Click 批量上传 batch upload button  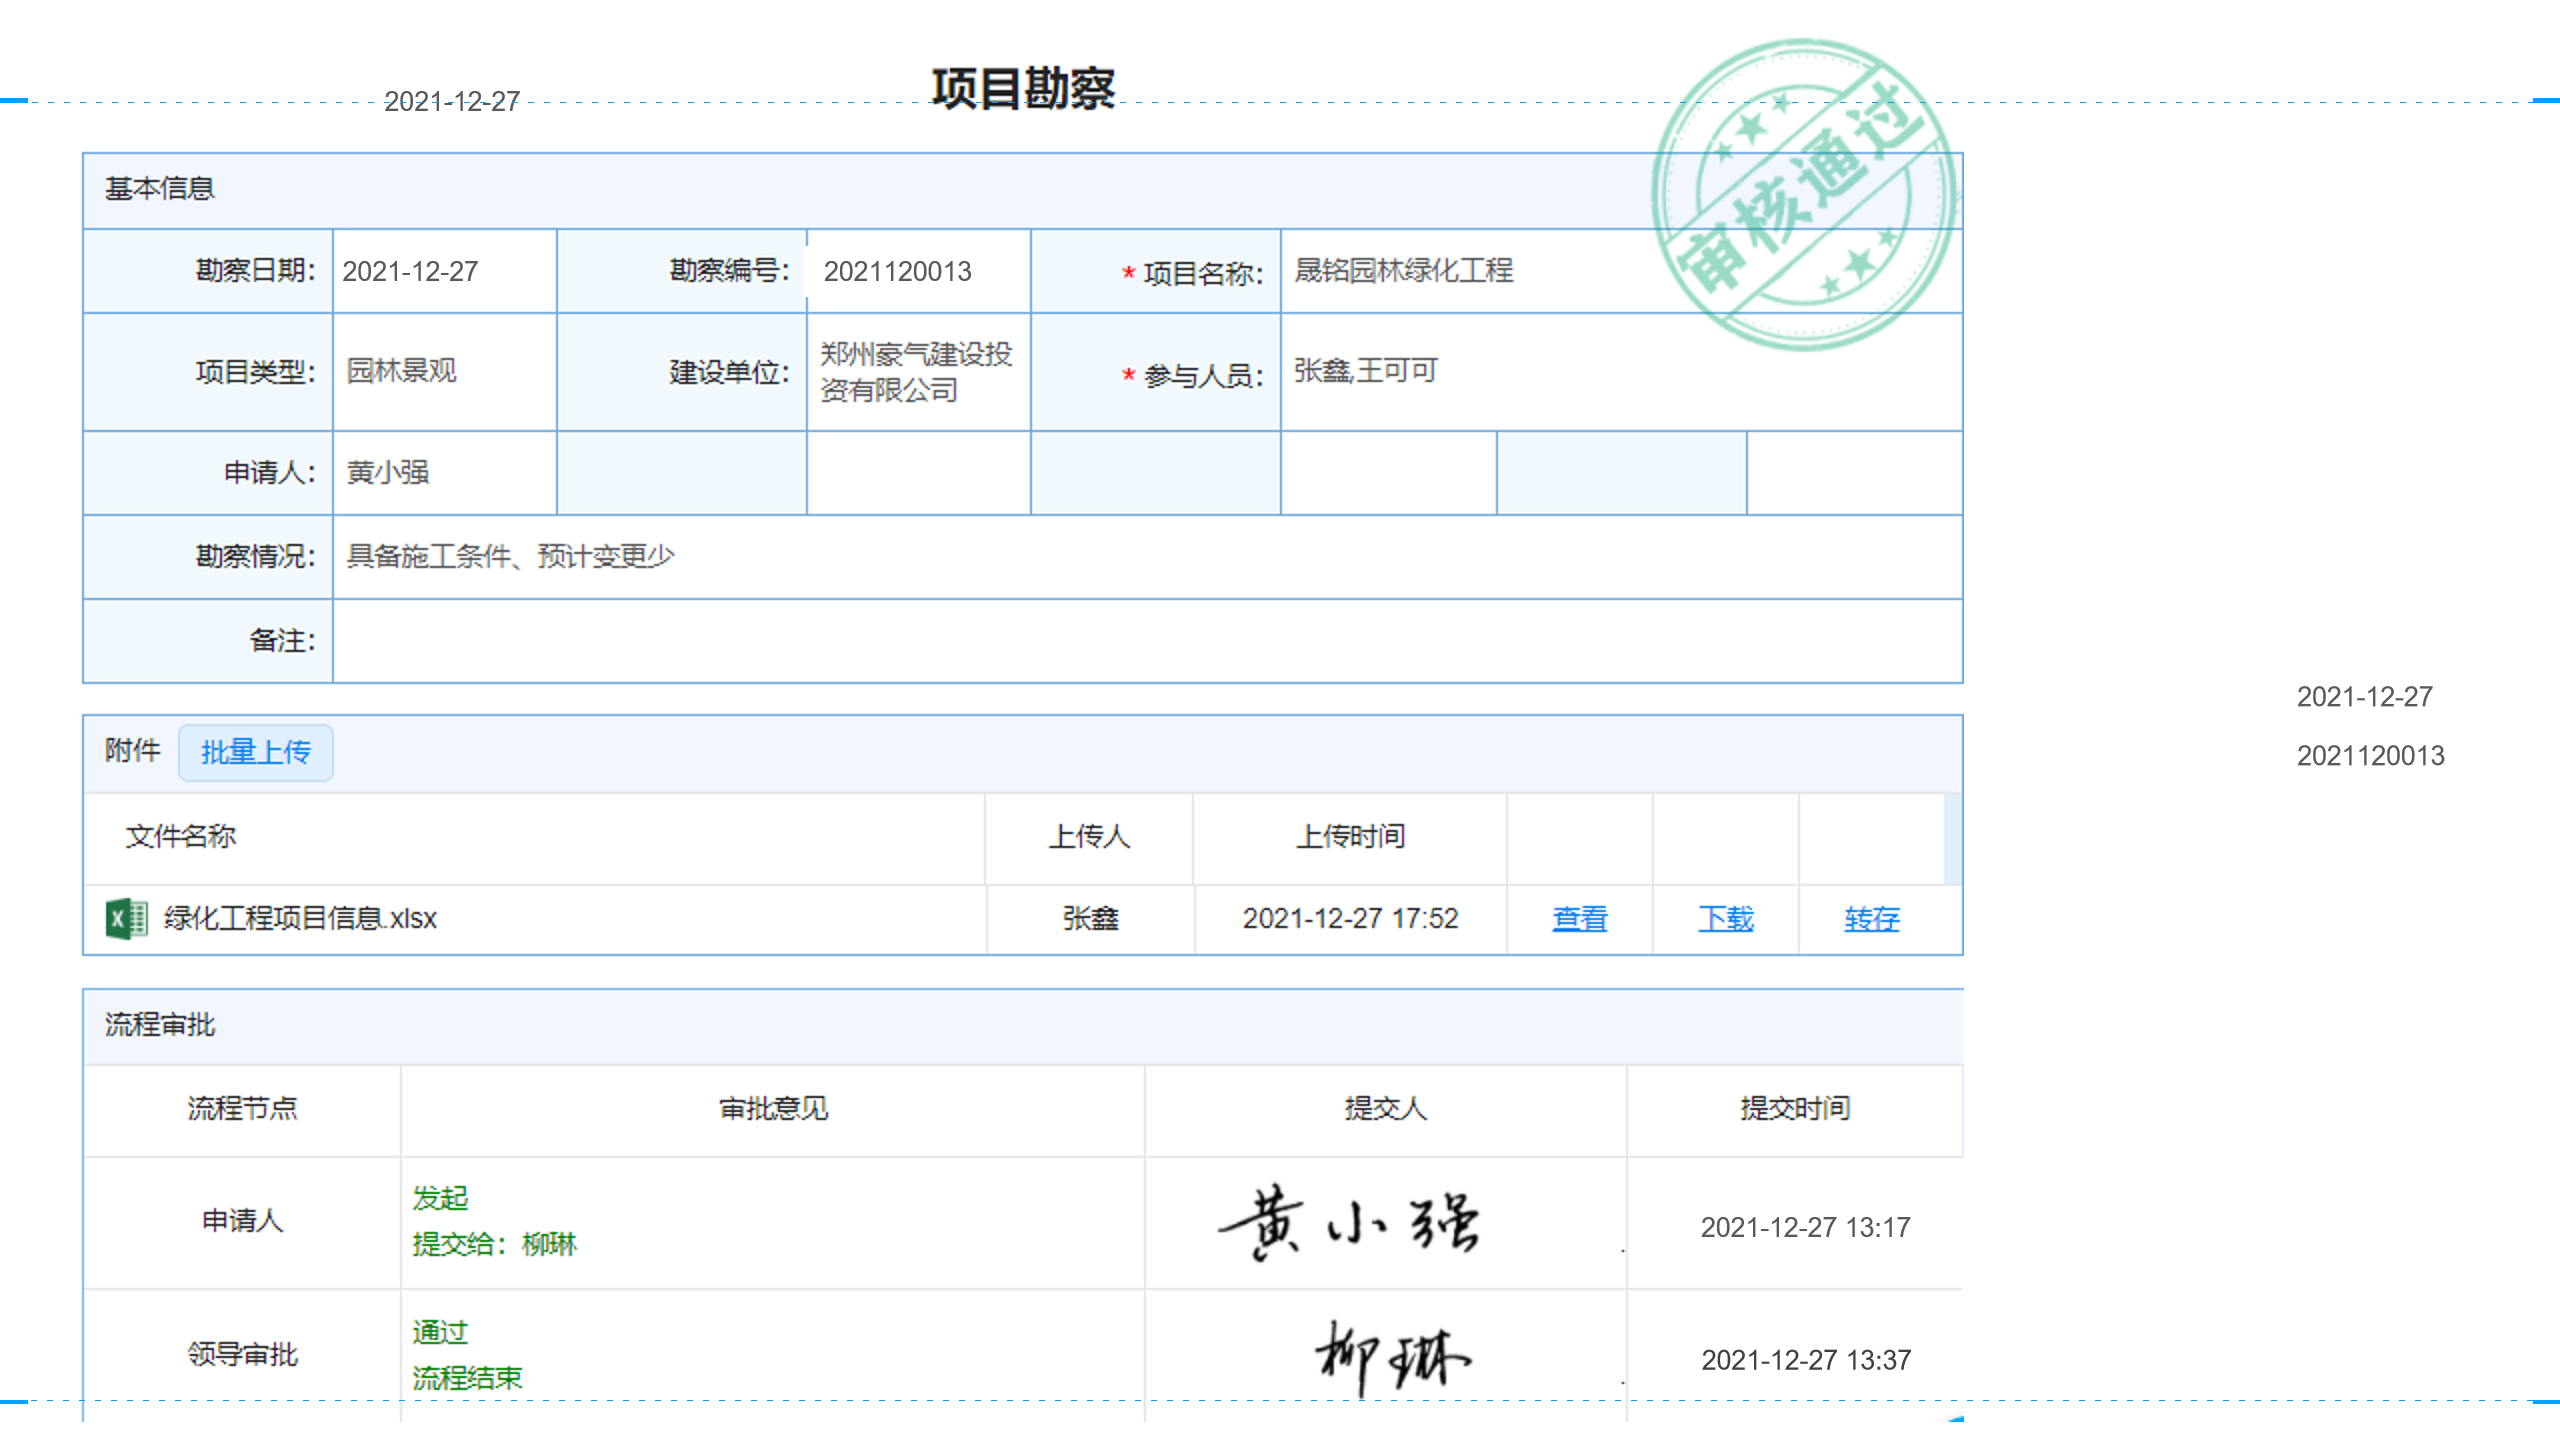(x=255, y=752)
